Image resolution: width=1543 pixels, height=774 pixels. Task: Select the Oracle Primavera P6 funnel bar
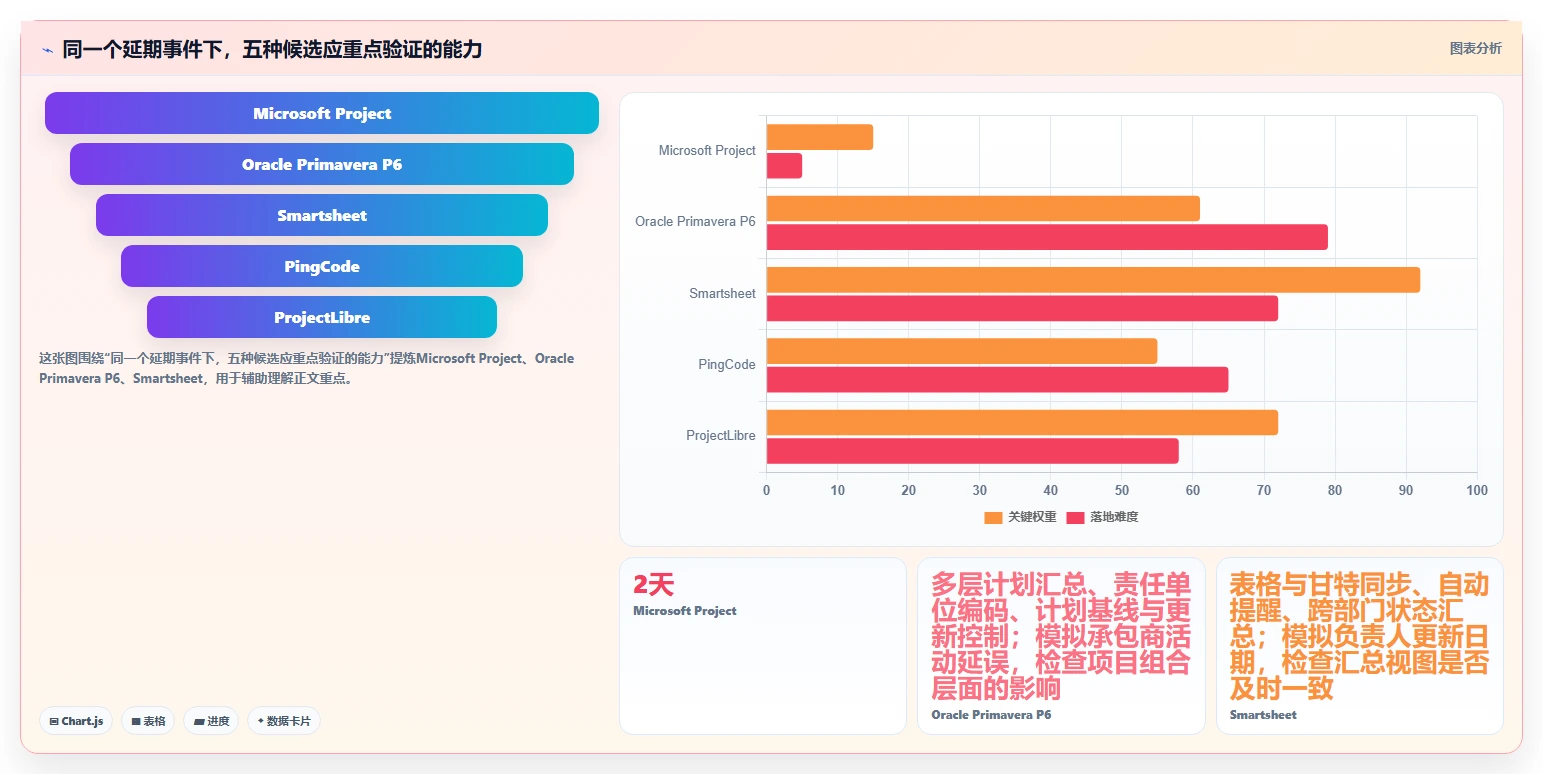click(322, 164)
